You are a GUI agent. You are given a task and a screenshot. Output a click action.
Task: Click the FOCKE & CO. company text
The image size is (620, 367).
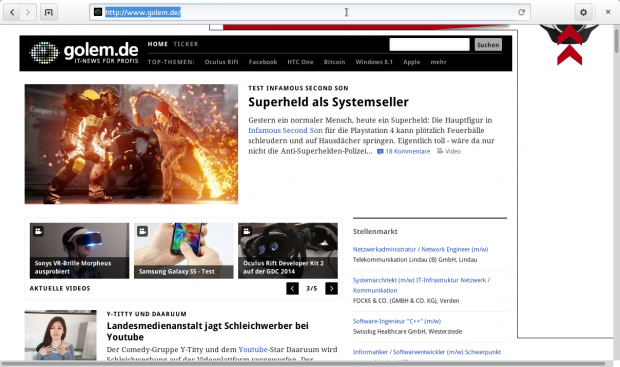pyautogui.click(x=406, y=301)
